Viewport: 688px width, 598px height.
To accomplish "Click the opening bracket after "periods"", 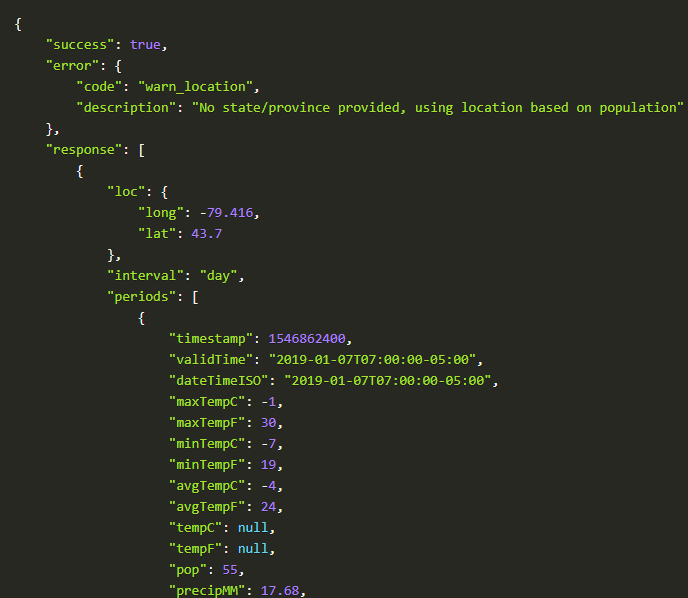I will [x=196, y=297].
